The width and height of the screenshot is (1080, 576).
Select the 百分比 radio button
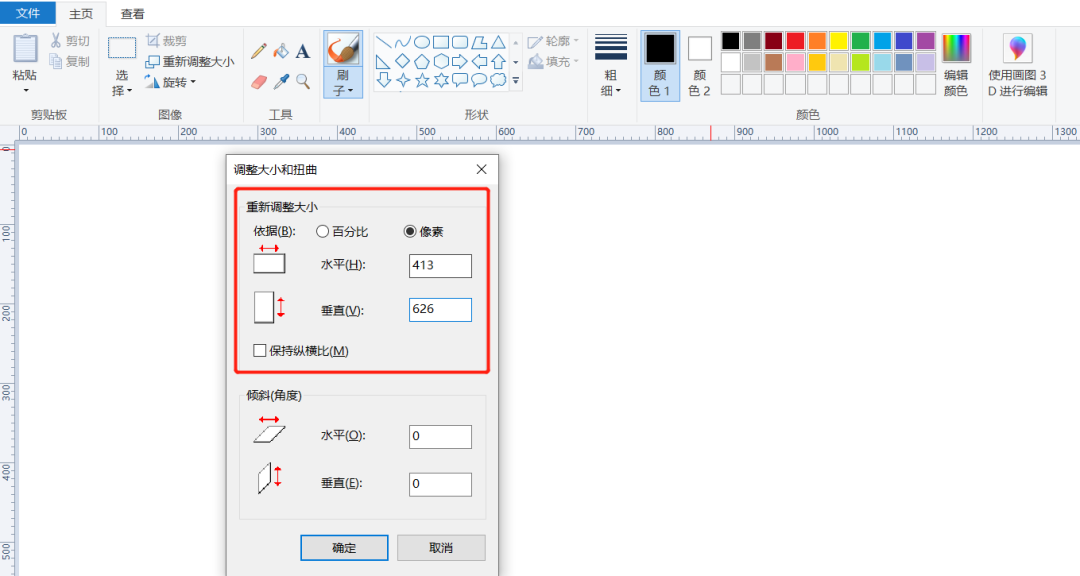(321, 231)
